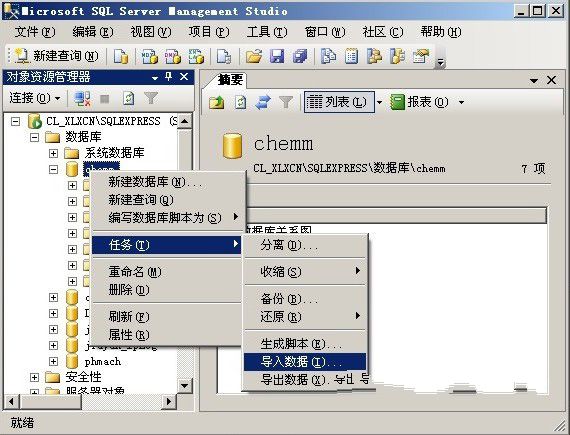Click the up-folder icon in summary toolbar
This screenshot has width=570, height=435.
pyautogui.click(x=217, y=102)
